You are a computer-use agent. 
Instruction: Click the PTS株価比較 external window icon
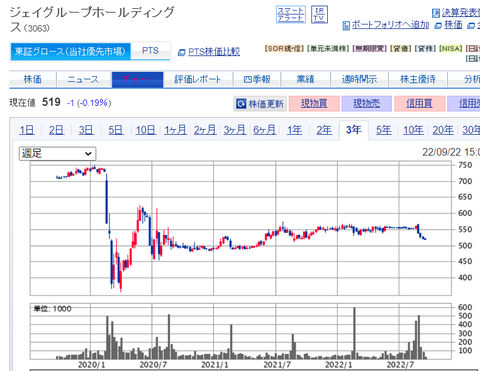[181, 52]
